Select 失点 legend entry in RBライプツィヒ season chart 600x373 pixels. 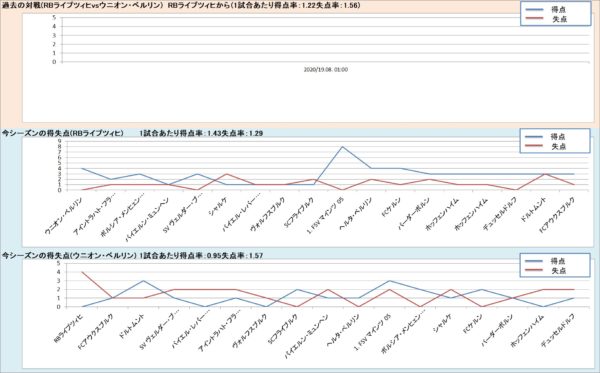click(x=546, y=146)
